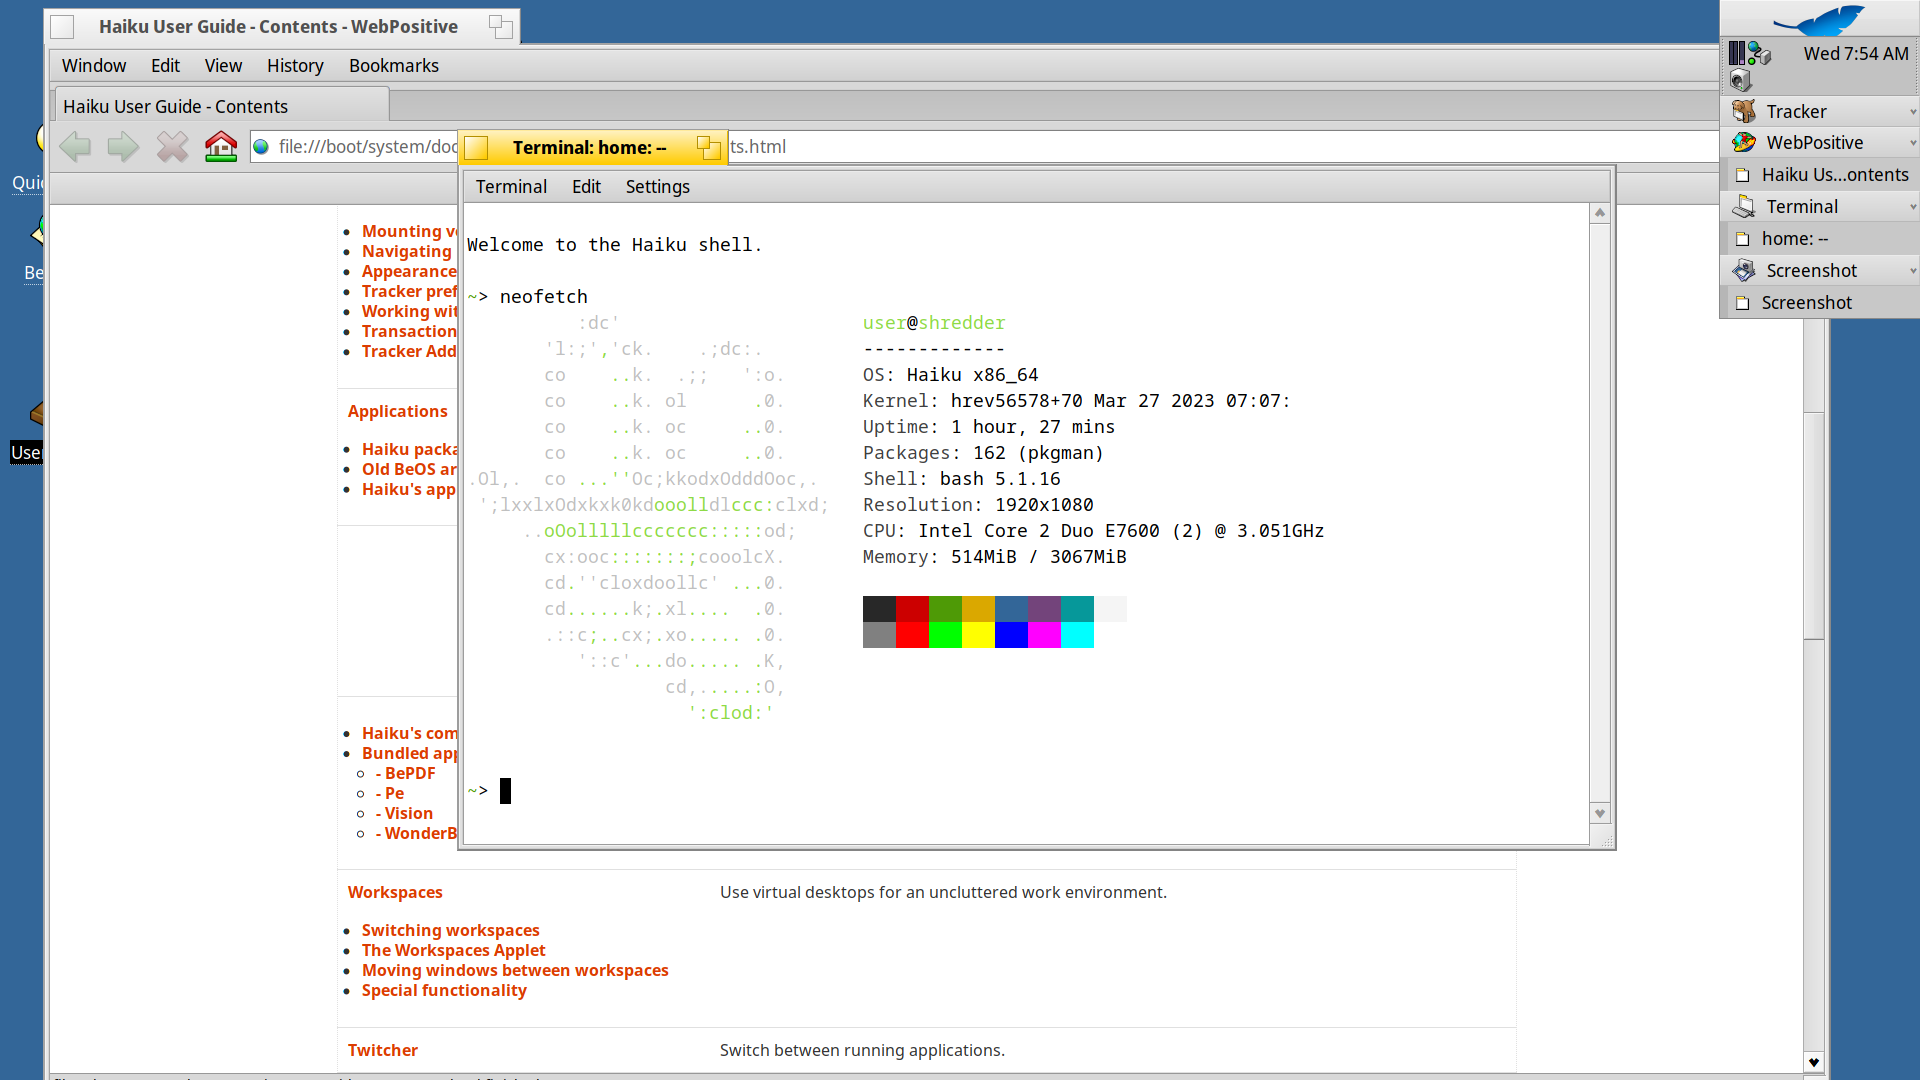Open the Haiku leaf menu in Deskbar
1920x1080 pixels.
click(x=1820, y=20)
